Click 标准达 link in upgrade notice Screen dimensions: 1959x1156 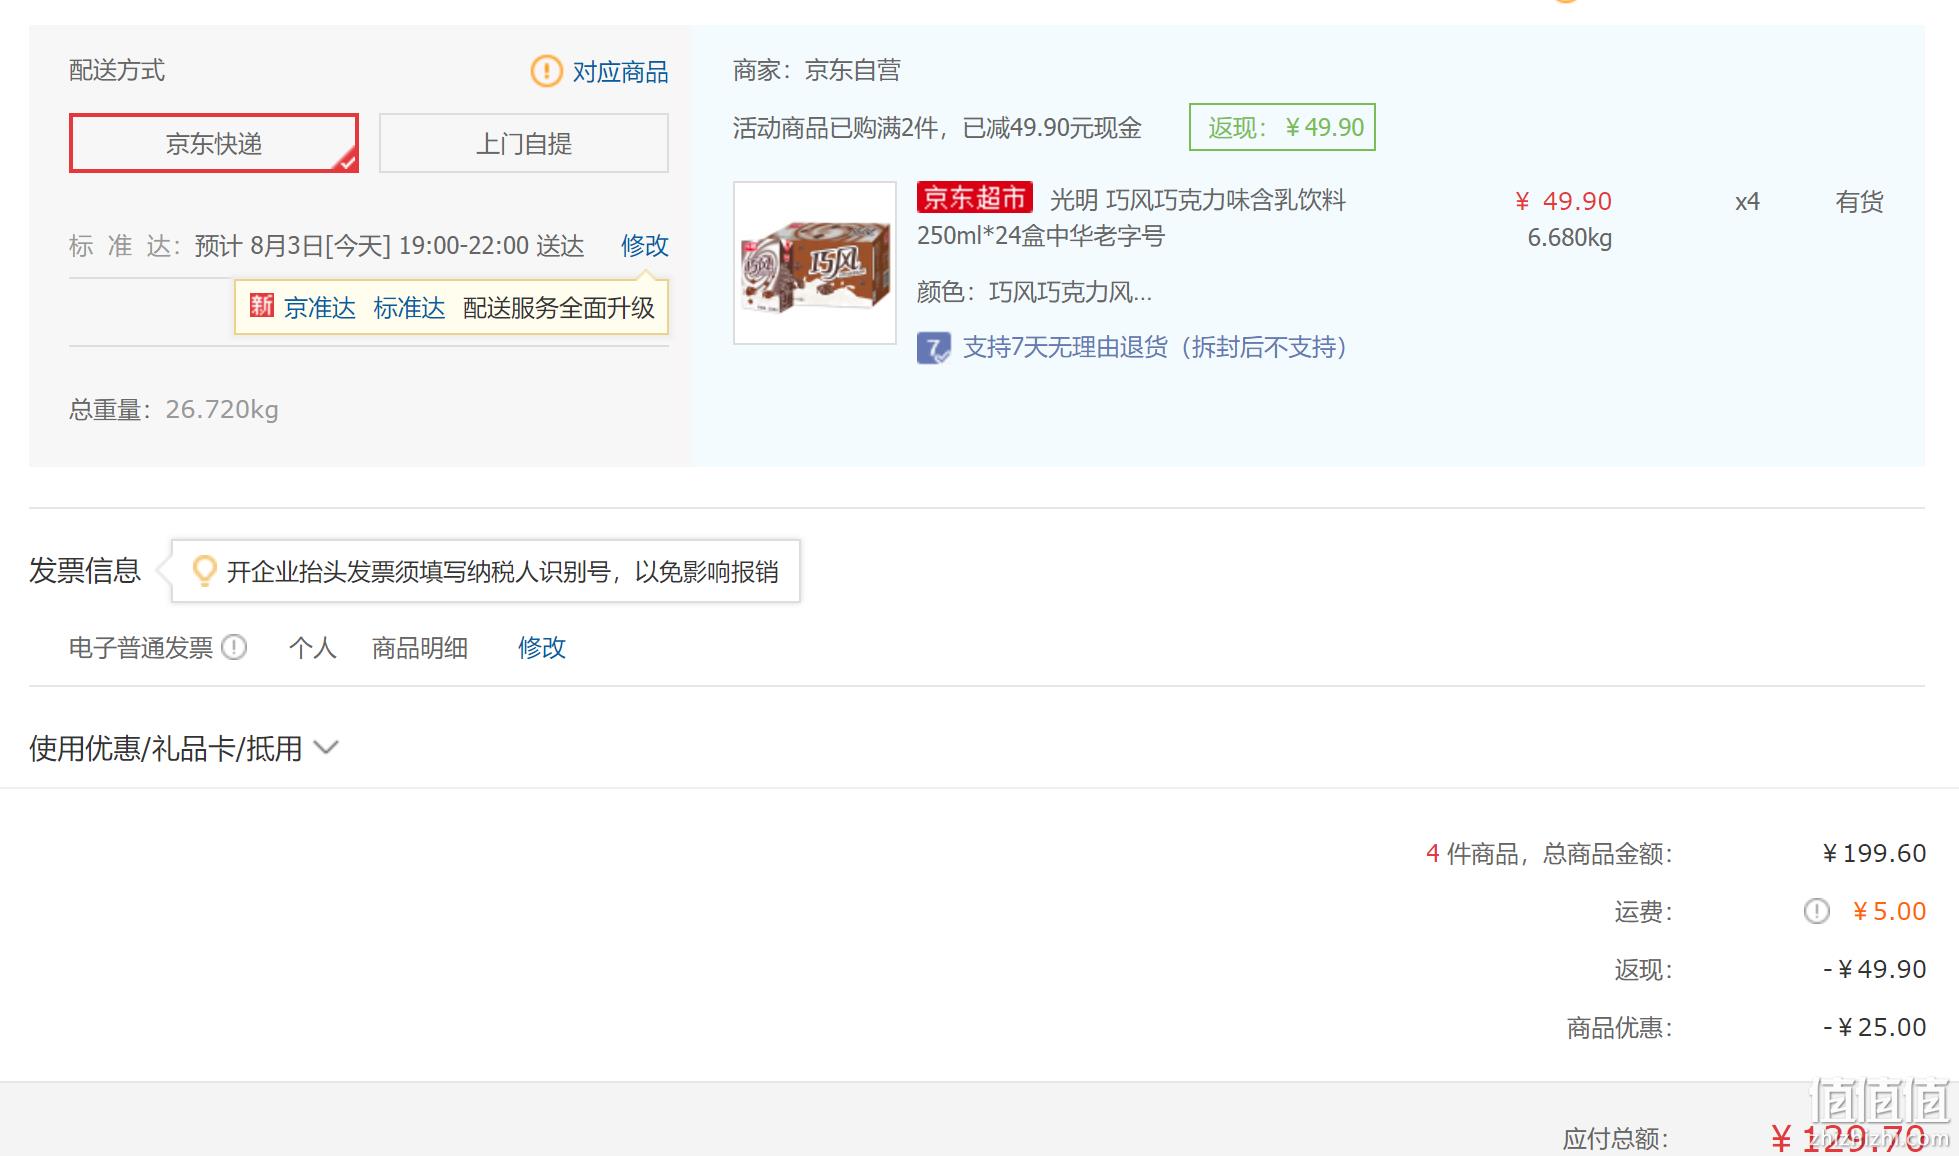pos(409,308)
